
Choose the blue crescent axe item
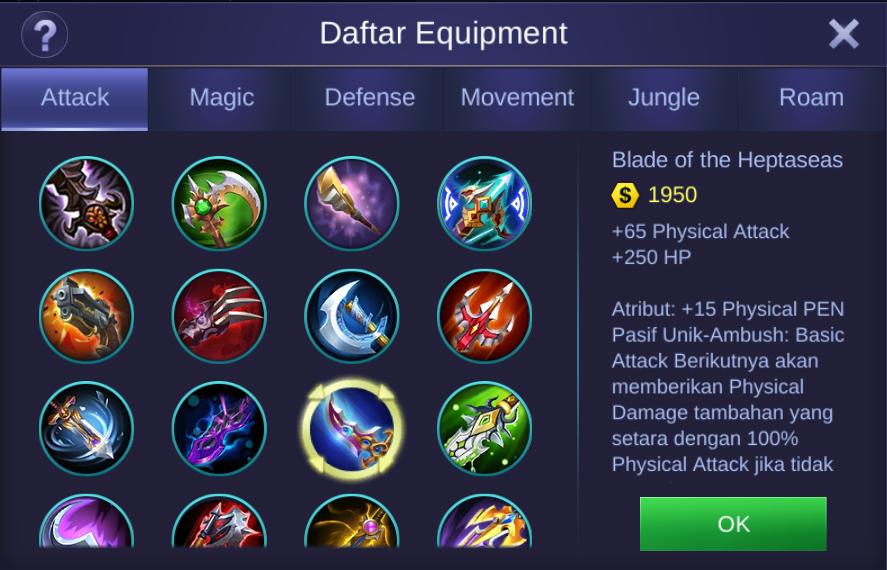351,316
